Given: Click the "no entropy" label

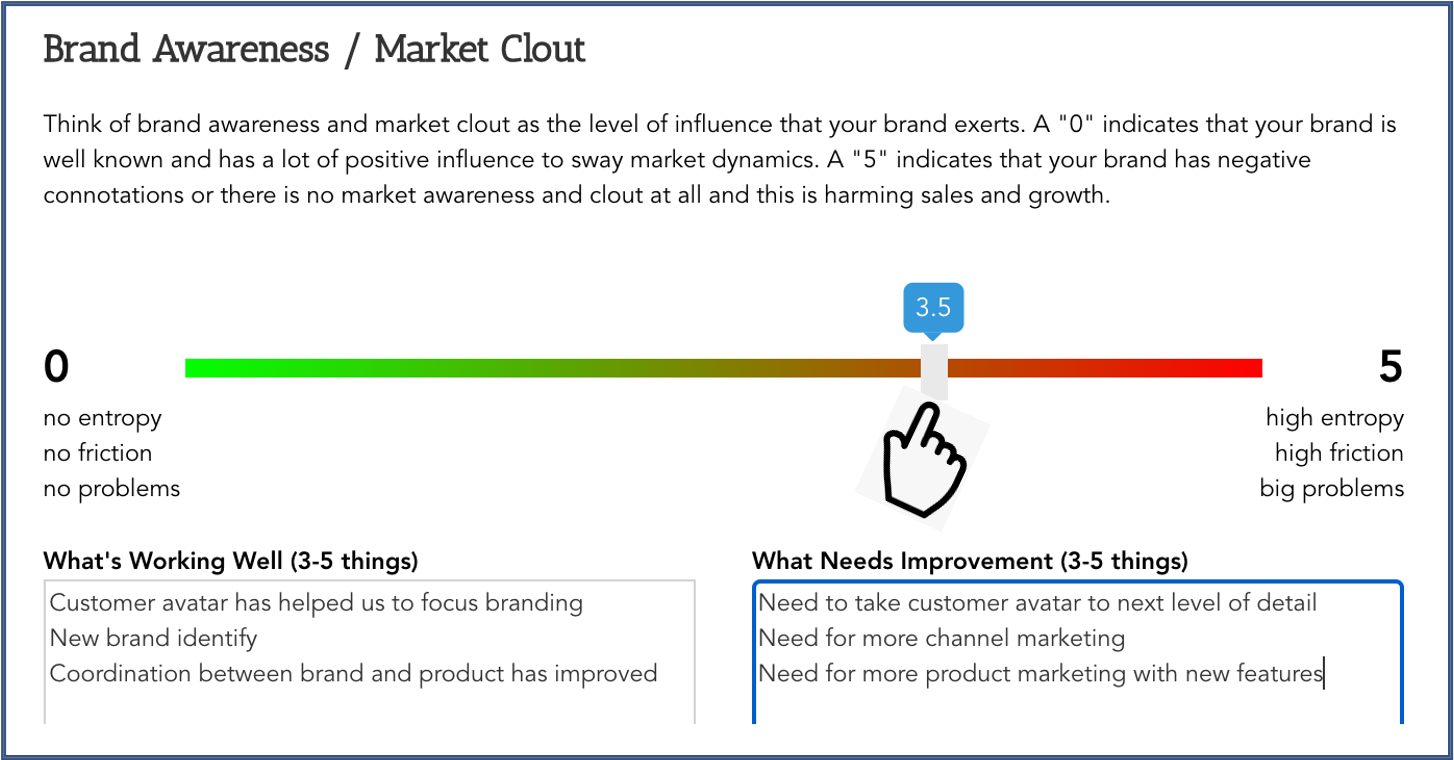Looking at the screenshot, I should (x=102, y=418).
